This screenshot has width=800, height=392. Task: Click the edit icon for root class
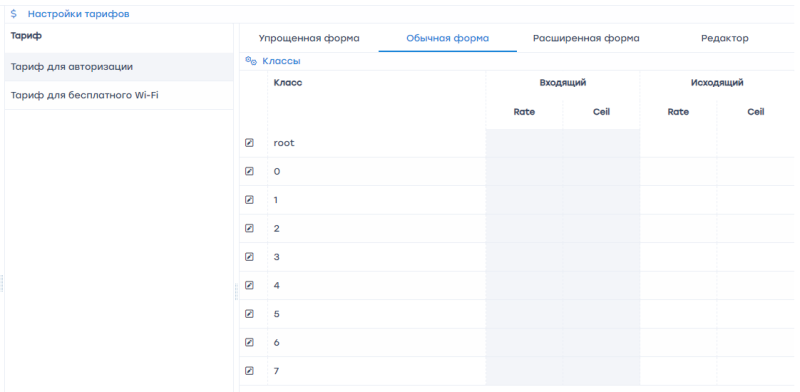pyautogui.click(x=249, y=143)
